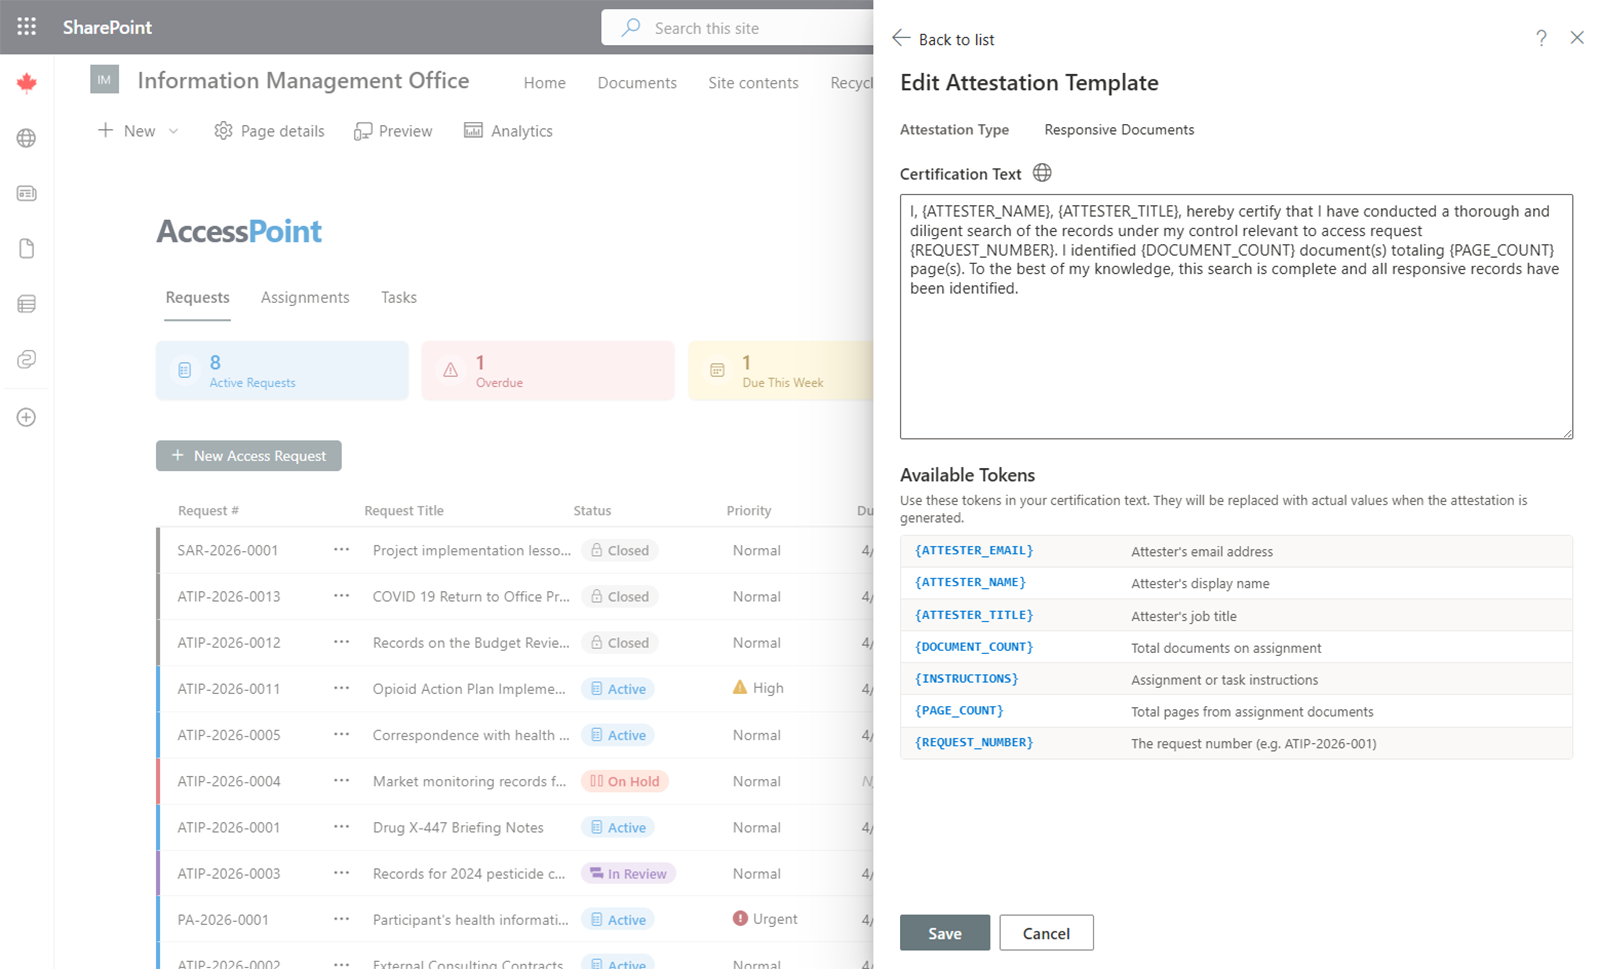Save the attestation template
This screenshot has width=1600, height=969.
coord(944,933)
